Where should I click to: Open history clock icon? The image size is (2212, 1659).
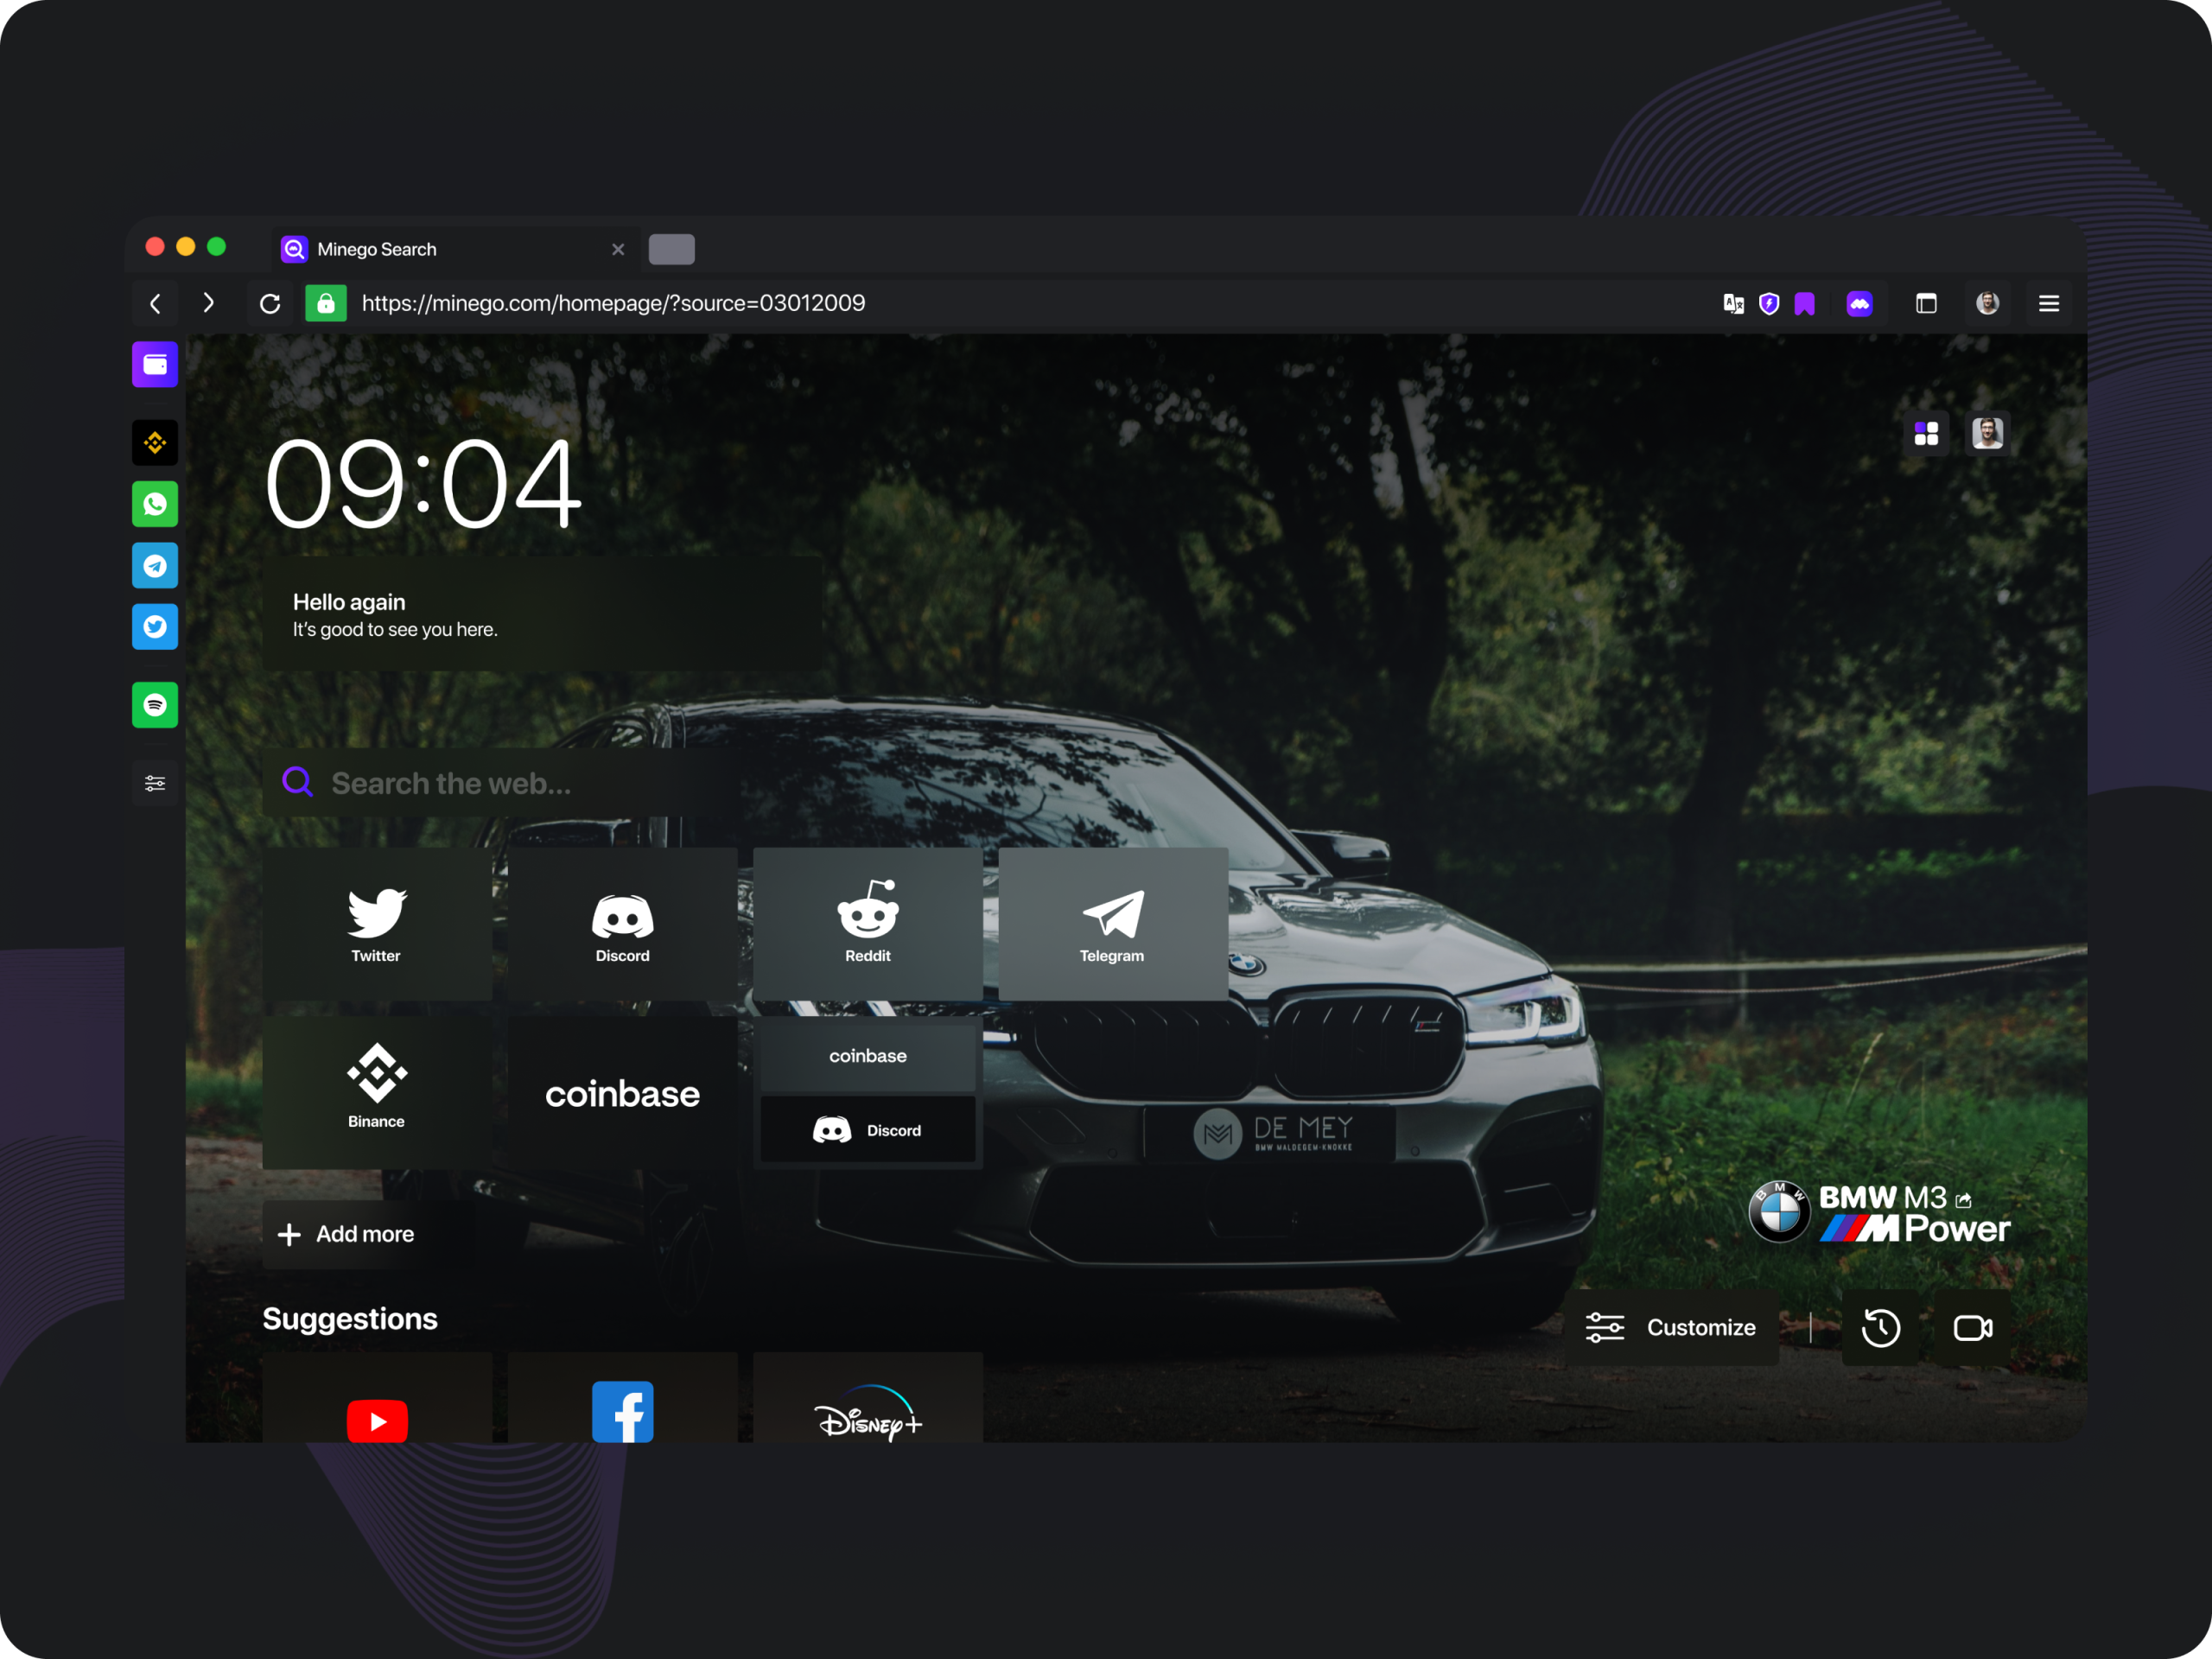[x=1880, y=1327]
